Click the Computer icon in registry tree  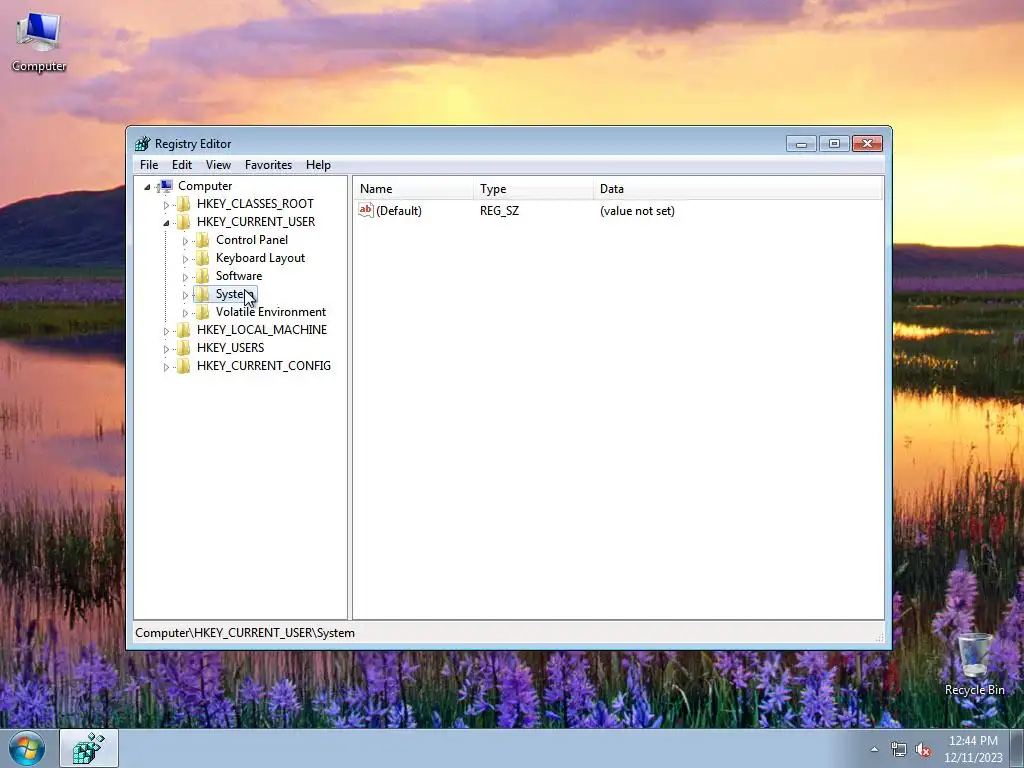pos(166,186)
